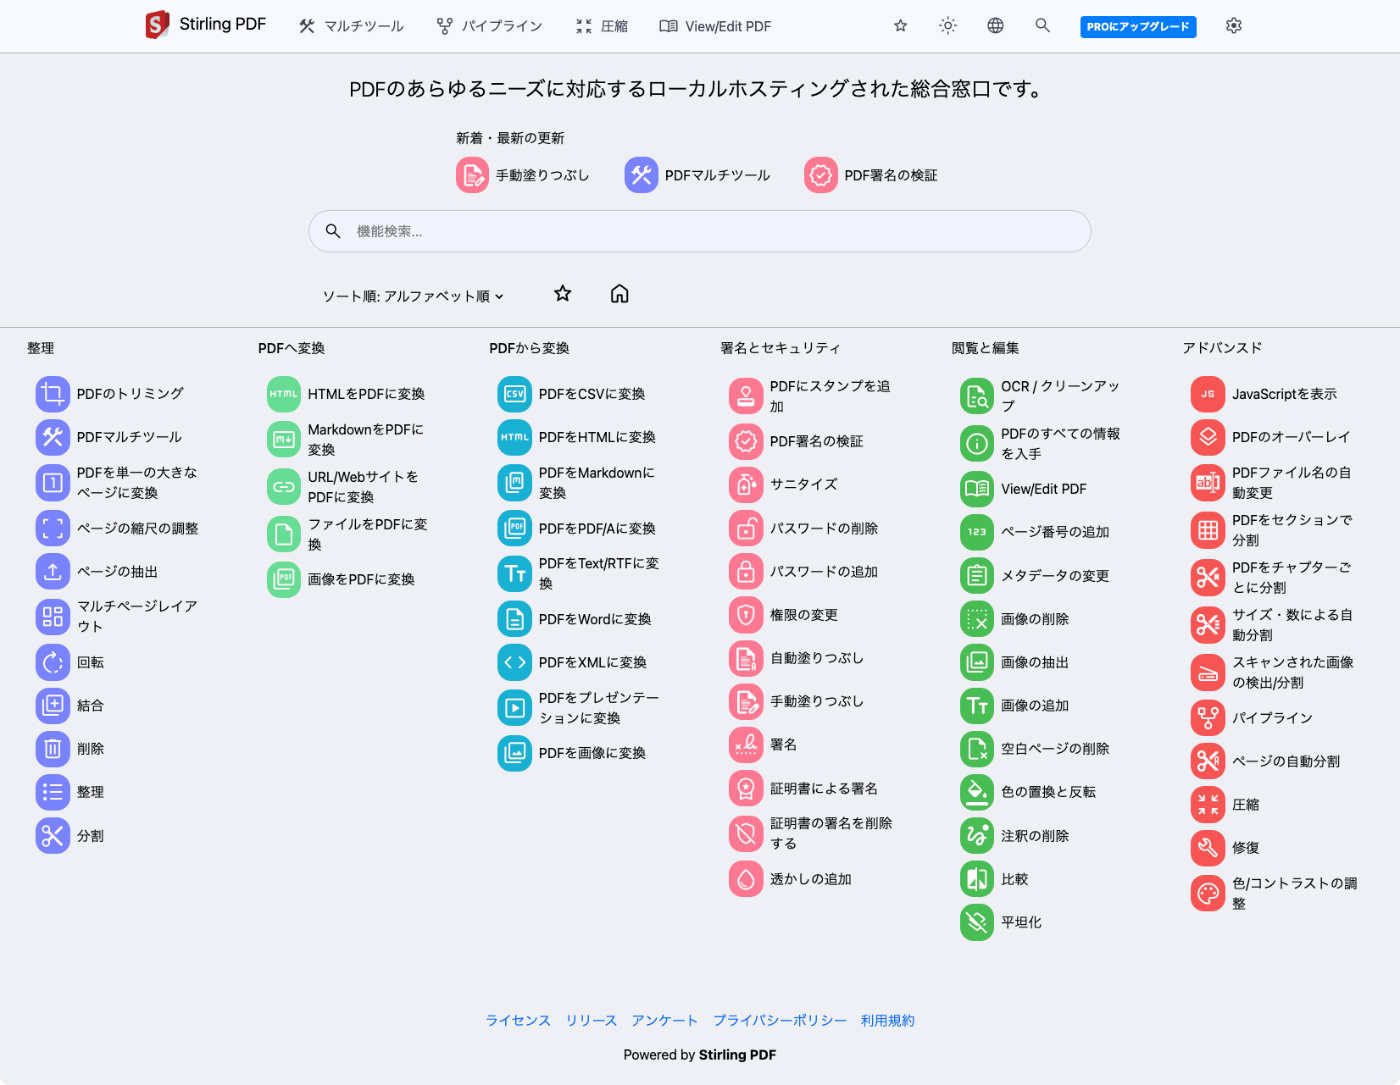This screenshot has width=1400, height=1085.
Task: Click the 機能検索 search field
Action: 699,231
